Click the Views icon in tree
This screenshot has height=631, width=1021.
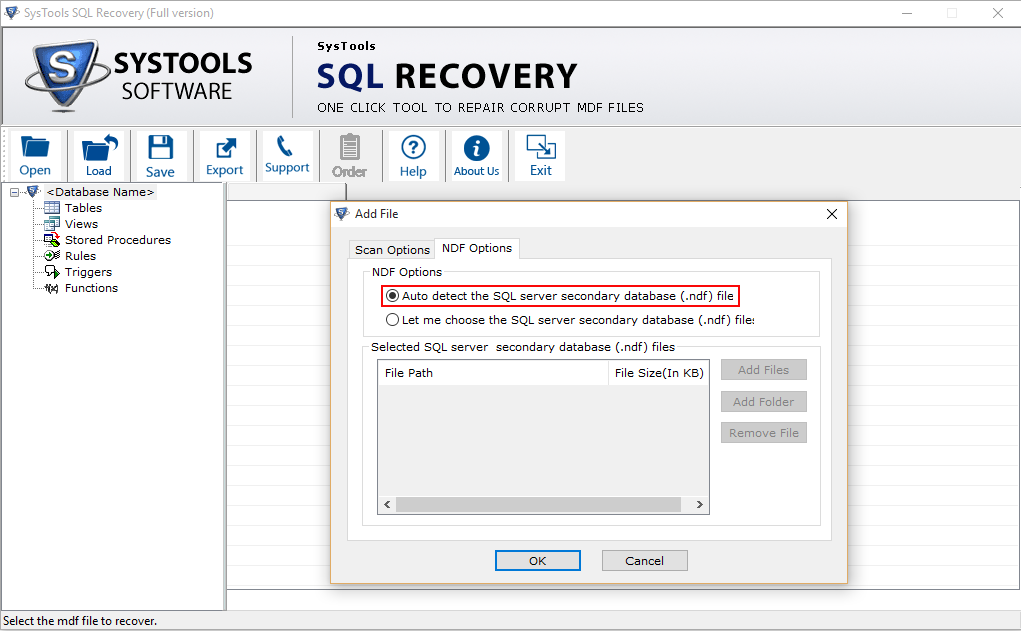click(x=52, y=224)
